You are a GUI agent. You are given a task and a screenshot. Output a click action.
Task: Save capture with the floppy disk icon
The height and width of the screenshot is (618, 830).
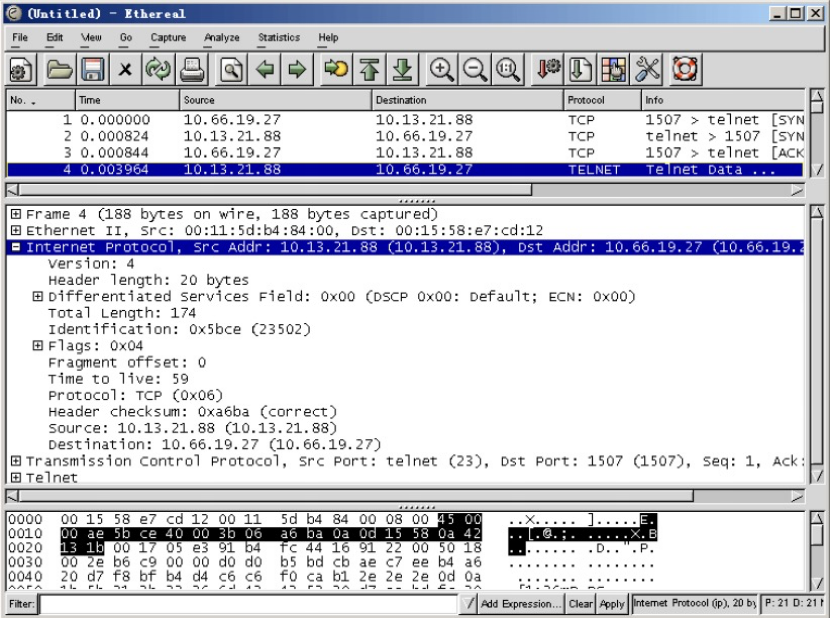pos(92,69)
